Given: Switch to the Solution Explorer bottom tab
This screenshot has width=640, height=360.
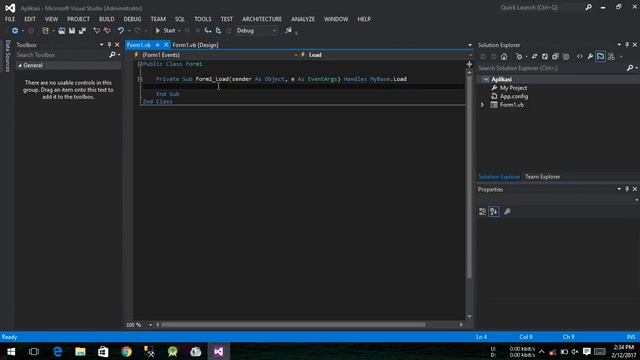Looking at the screenshot, I should click(499, 177).
